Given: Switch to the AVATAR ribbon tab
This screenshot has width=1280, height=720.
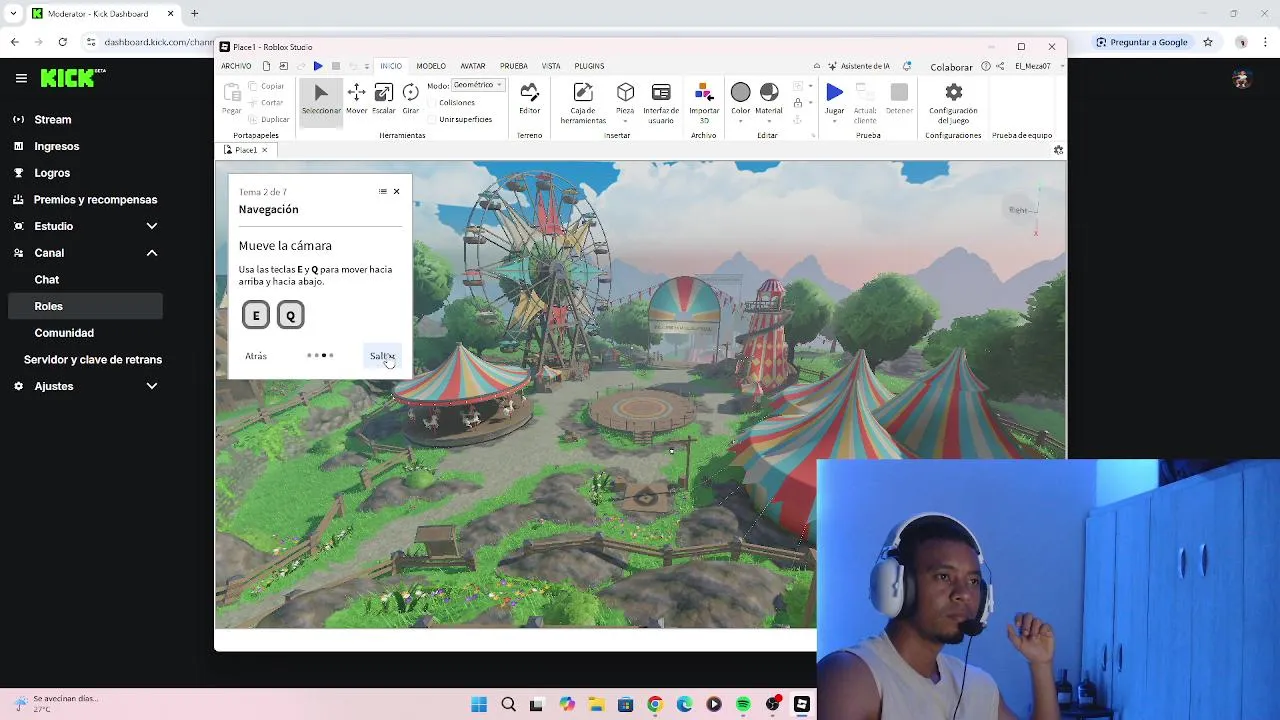Looking at the screenshot, I should (x=473, y=66).
